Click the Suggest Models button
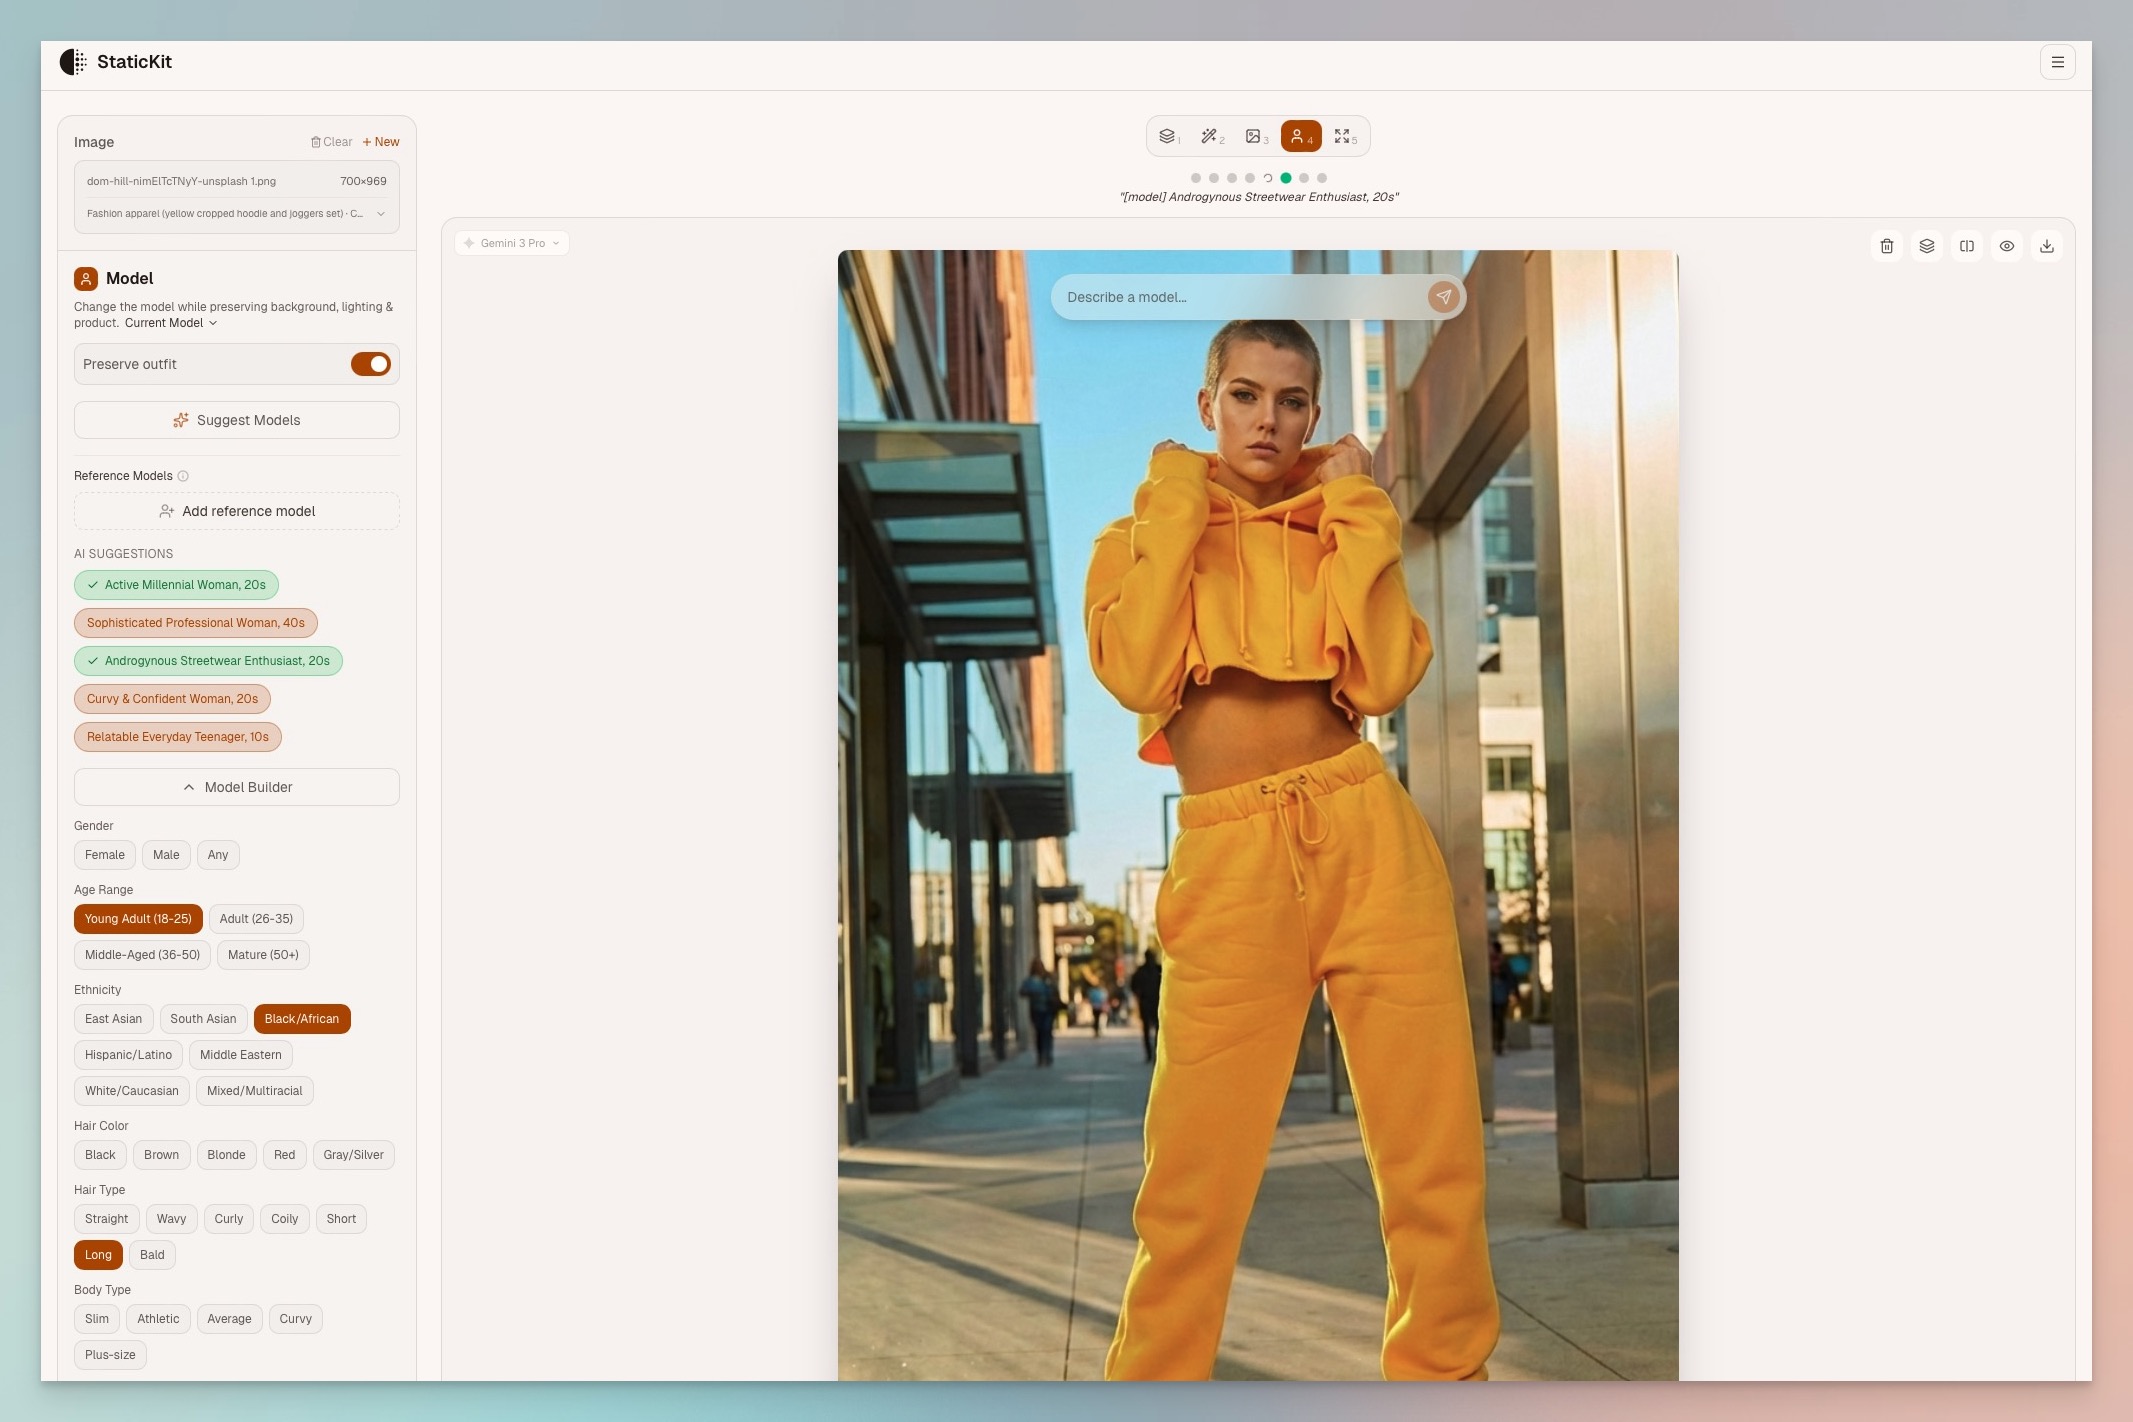 click(237, 420)
